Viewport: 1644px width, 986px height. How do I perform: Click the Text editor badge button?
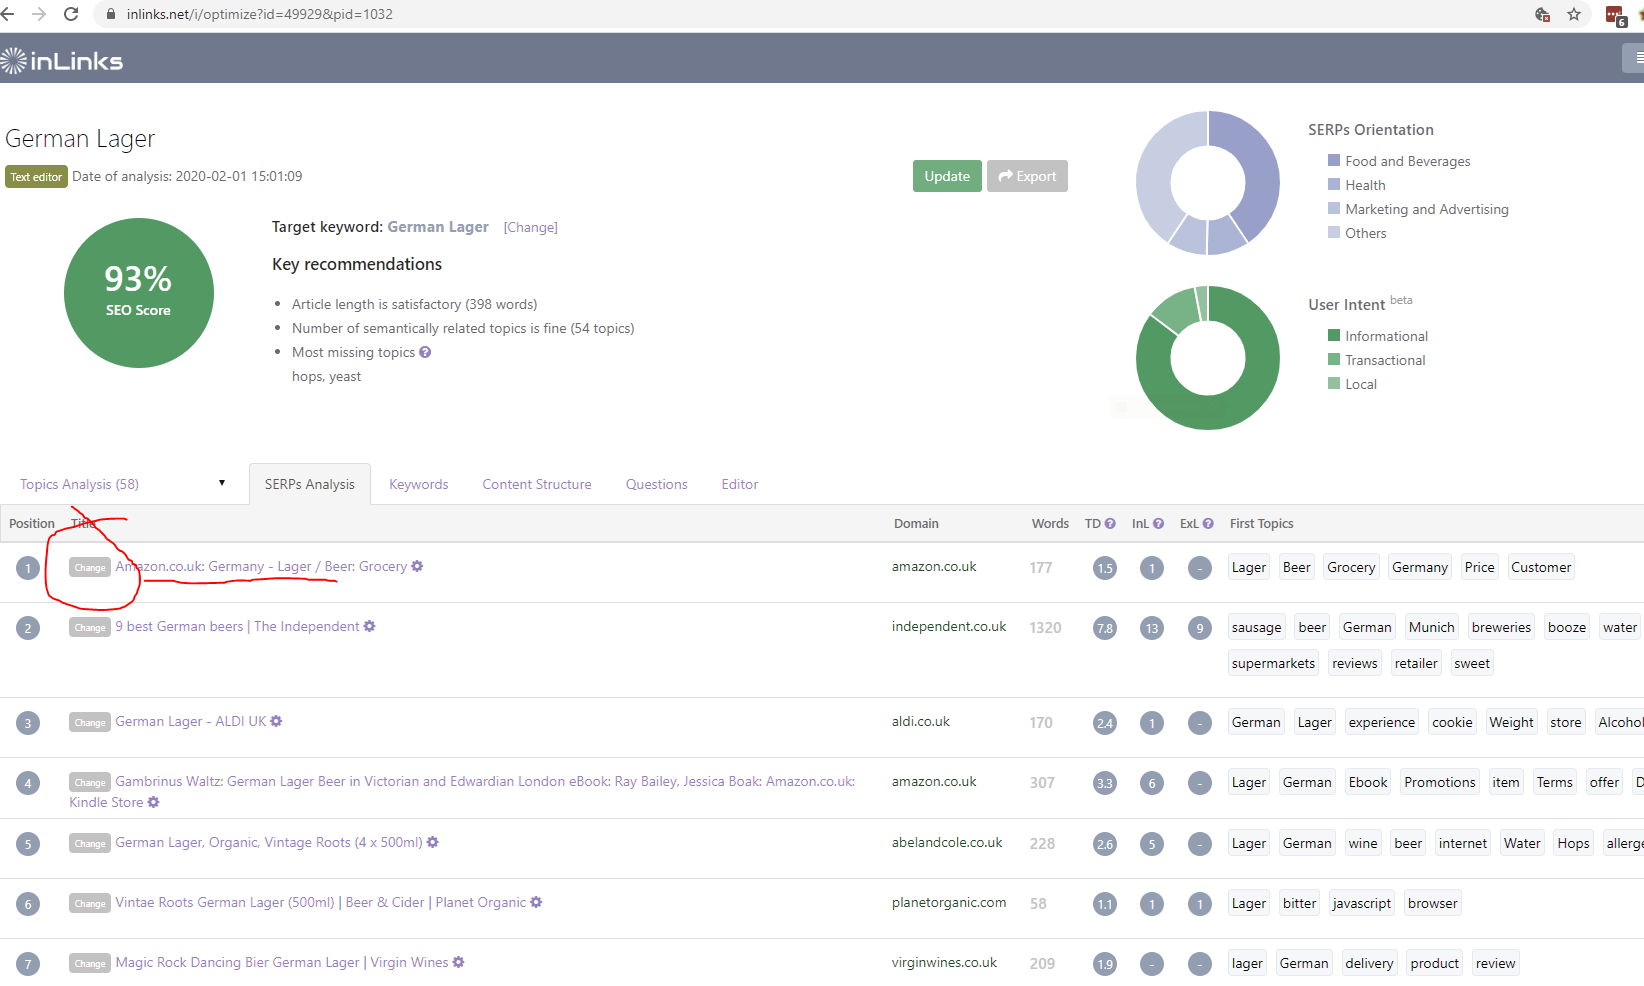36,177
